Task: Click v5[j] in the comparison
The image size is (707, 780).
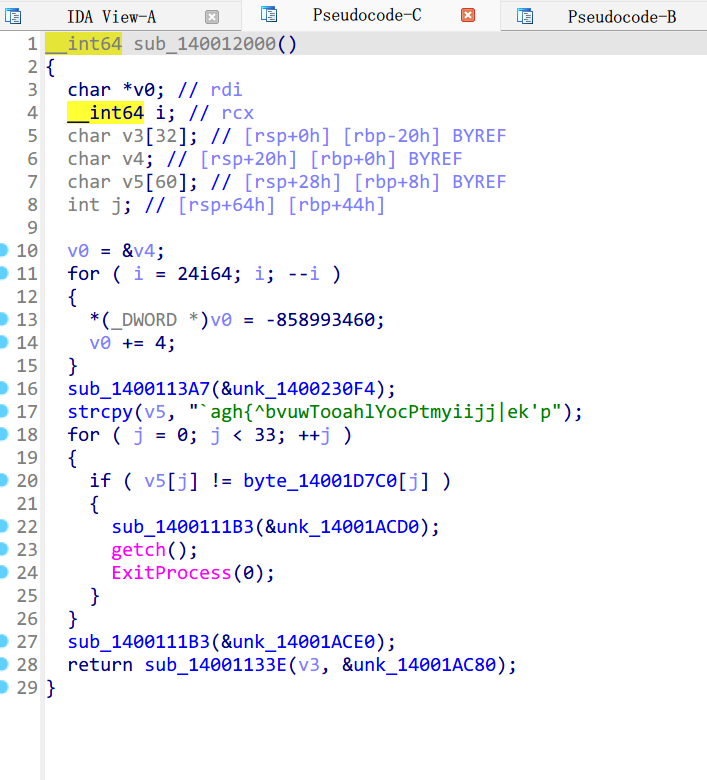Action: point(171,481)
